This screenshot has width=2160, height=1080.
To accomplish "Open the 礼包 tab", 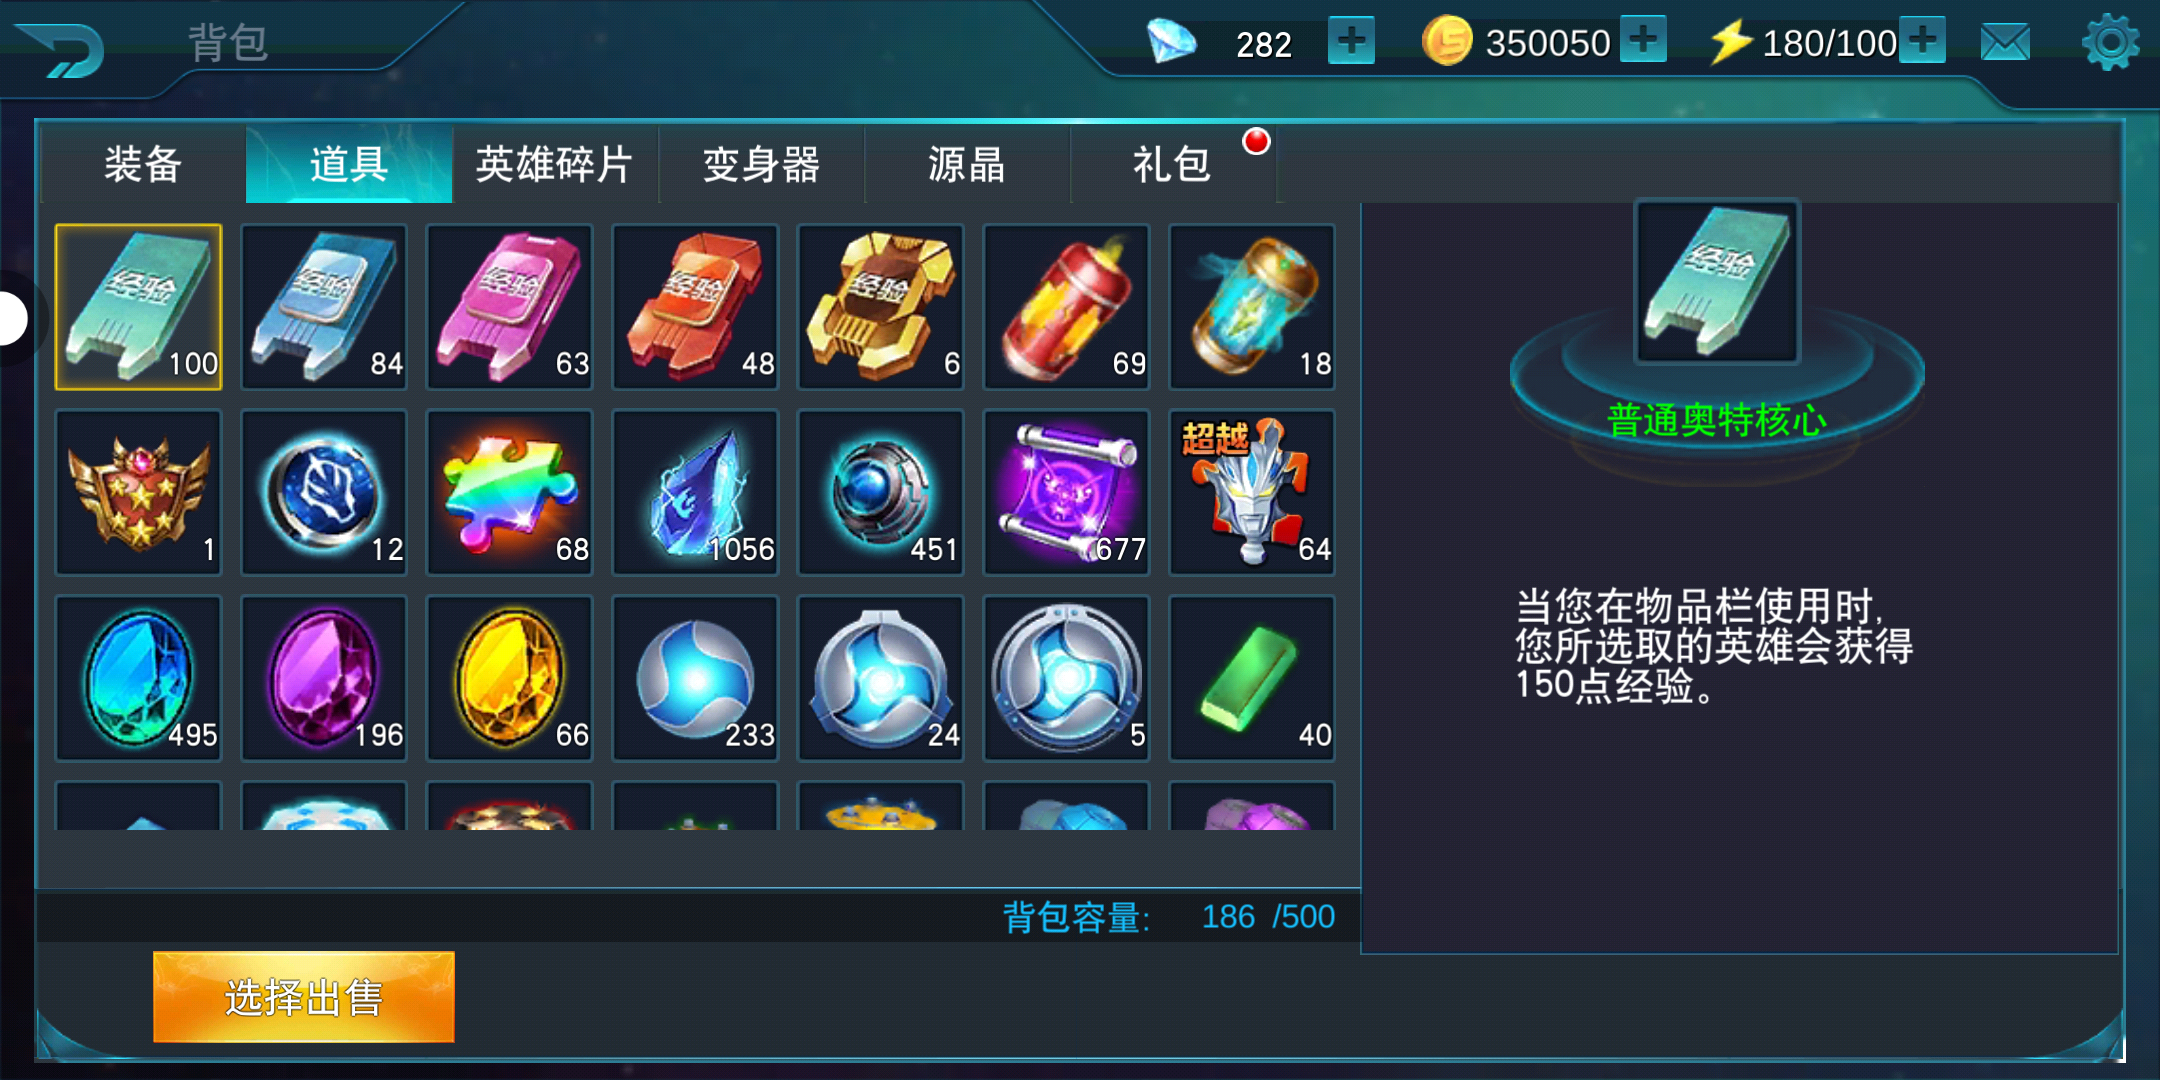I will click(1173, 164).
